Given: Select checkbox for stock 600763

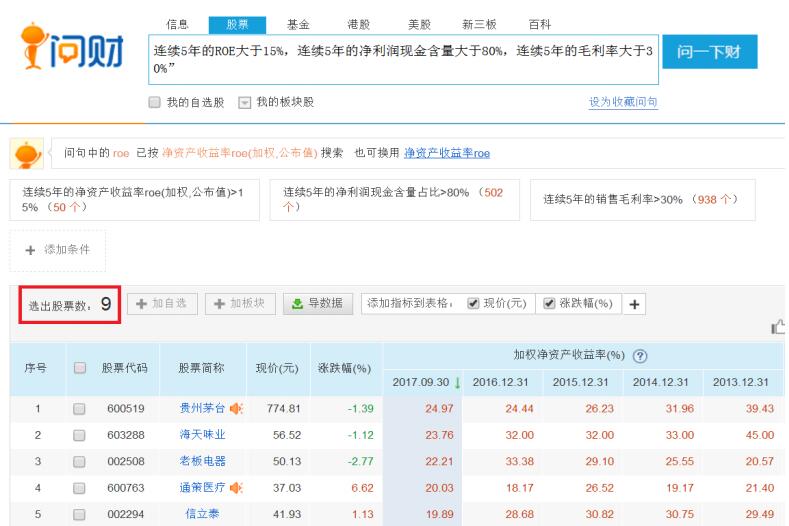Looking at the screenshot, I should point(79,488).
